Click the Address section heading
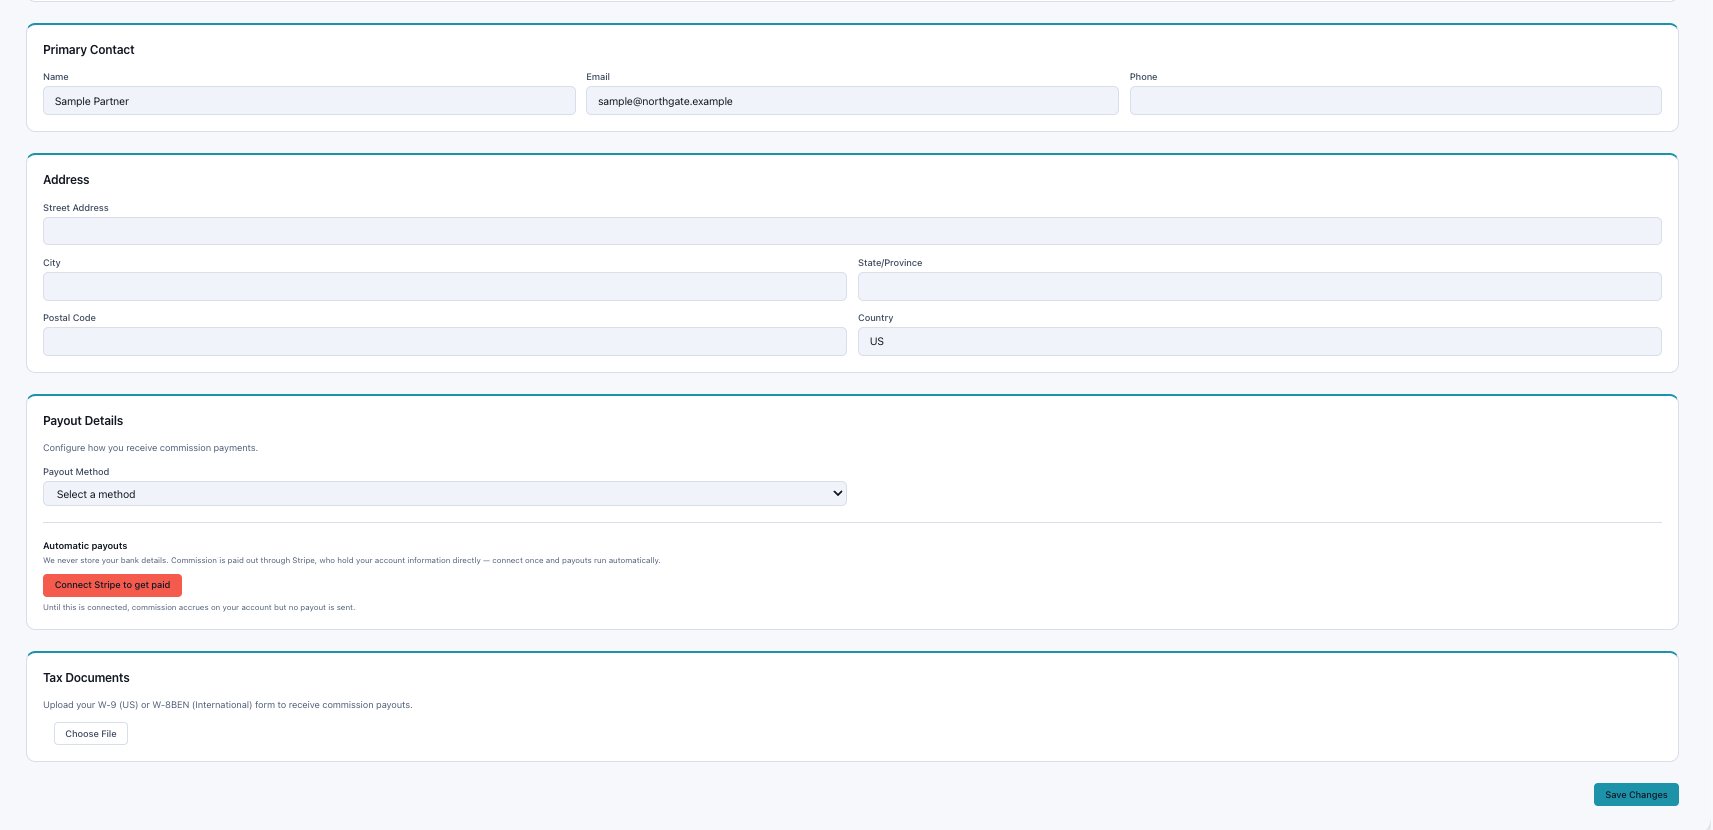 tap(66, 180)
